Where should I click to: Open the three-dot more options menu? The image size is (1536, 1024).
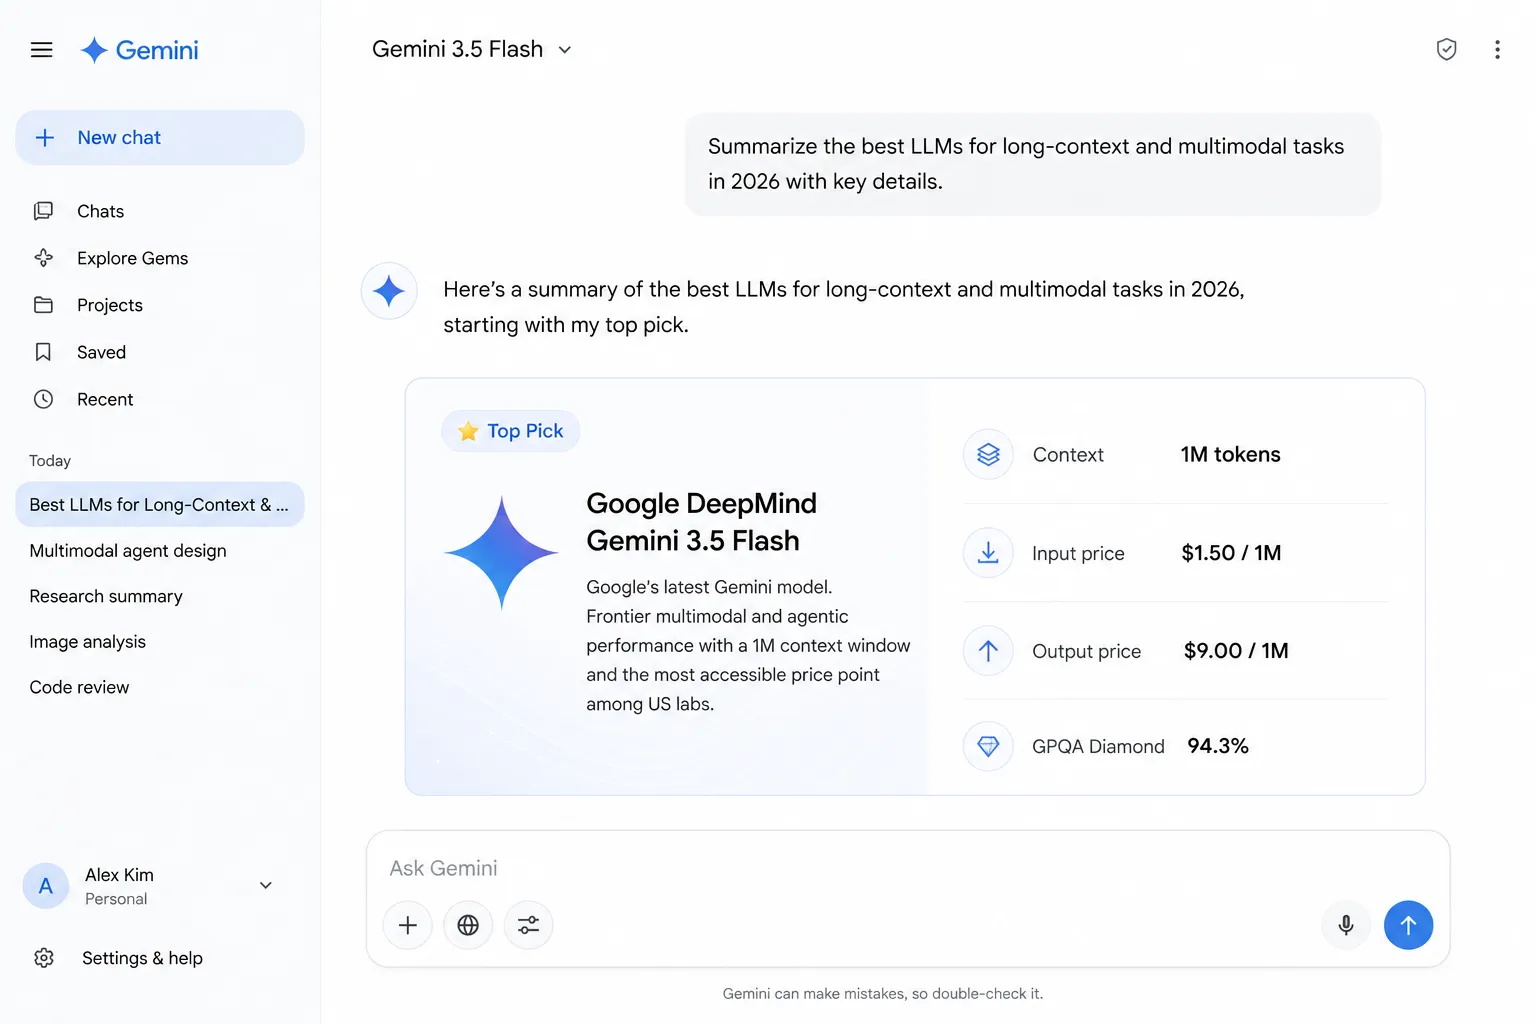pos(1497,49)
